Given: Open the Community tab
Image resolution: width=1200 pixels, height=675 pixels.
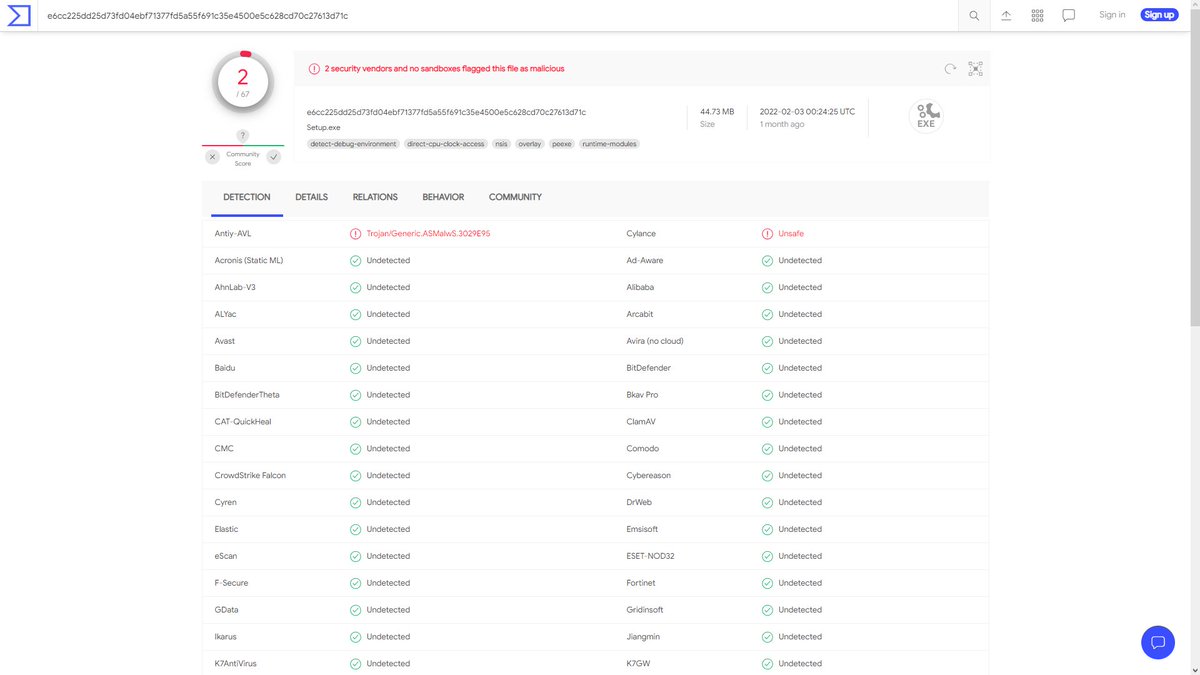Looking at the screenshot, I should pyautogui.click(x=515, y=197).
